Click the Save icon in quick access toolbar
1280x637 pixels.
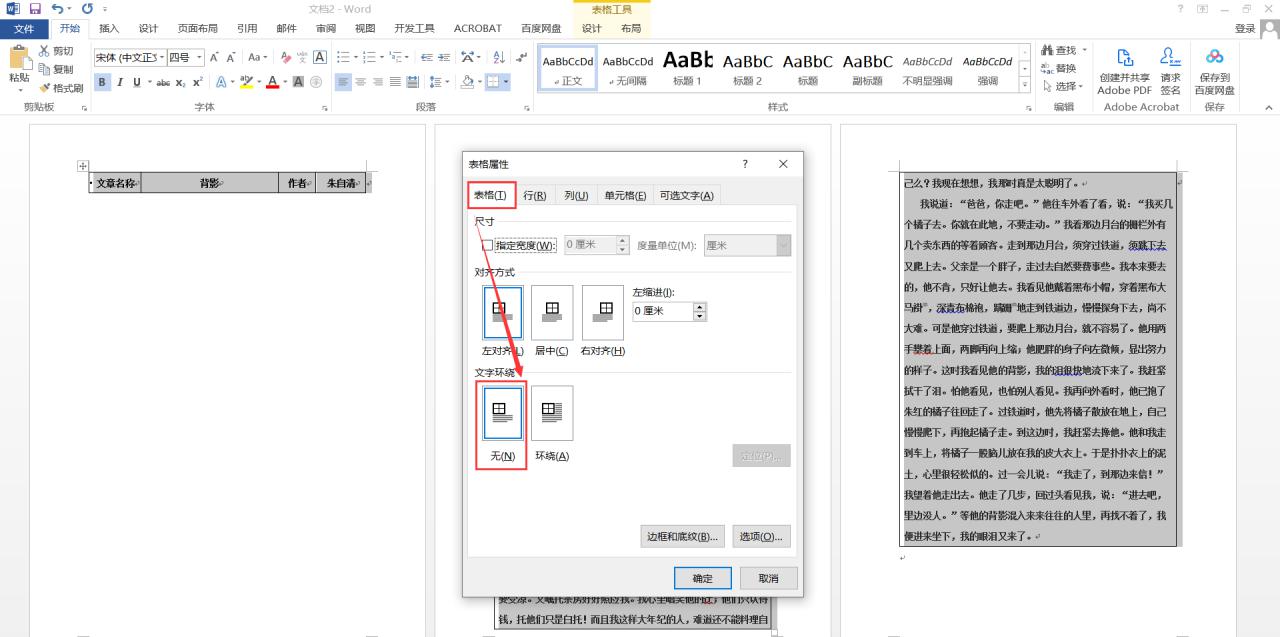pyautogui.click(x=35, y=9)
